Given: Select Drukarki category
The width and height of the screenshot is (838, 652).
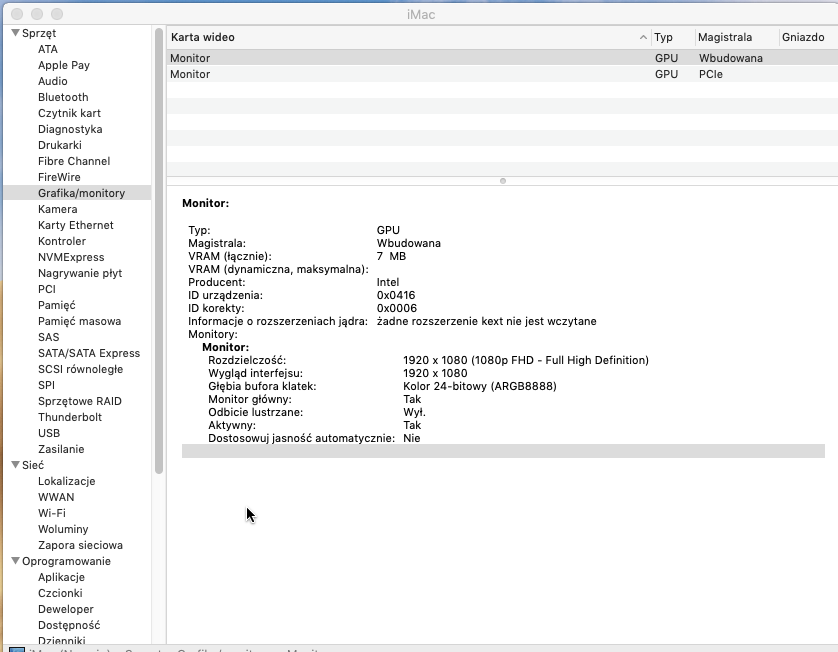Looking at the screenshot, I should 60,145.
